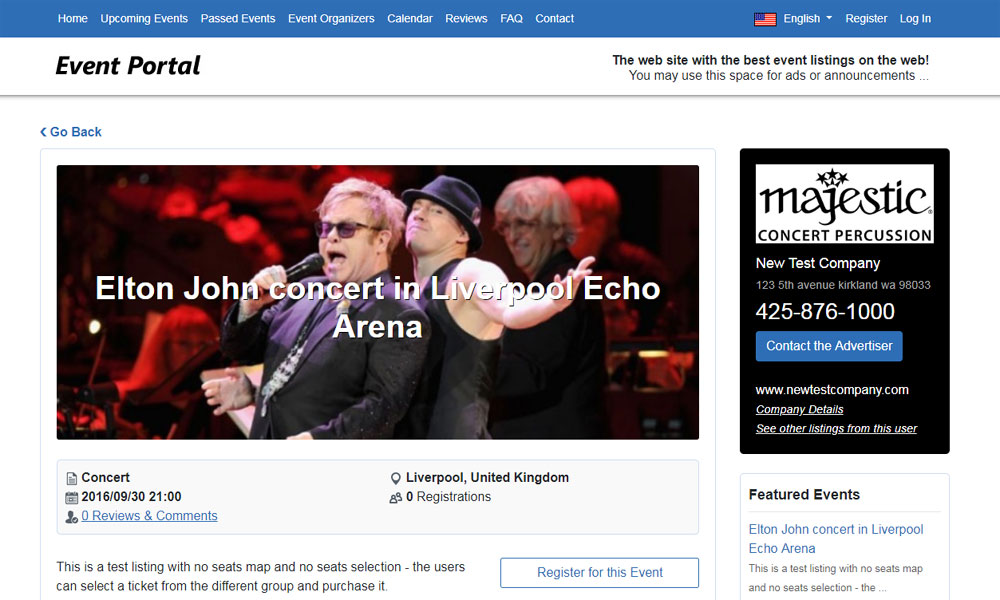Open the Upcoming Events menu item
The height and width of the screenshot is (600, 1000).
[x=144, y=18]
